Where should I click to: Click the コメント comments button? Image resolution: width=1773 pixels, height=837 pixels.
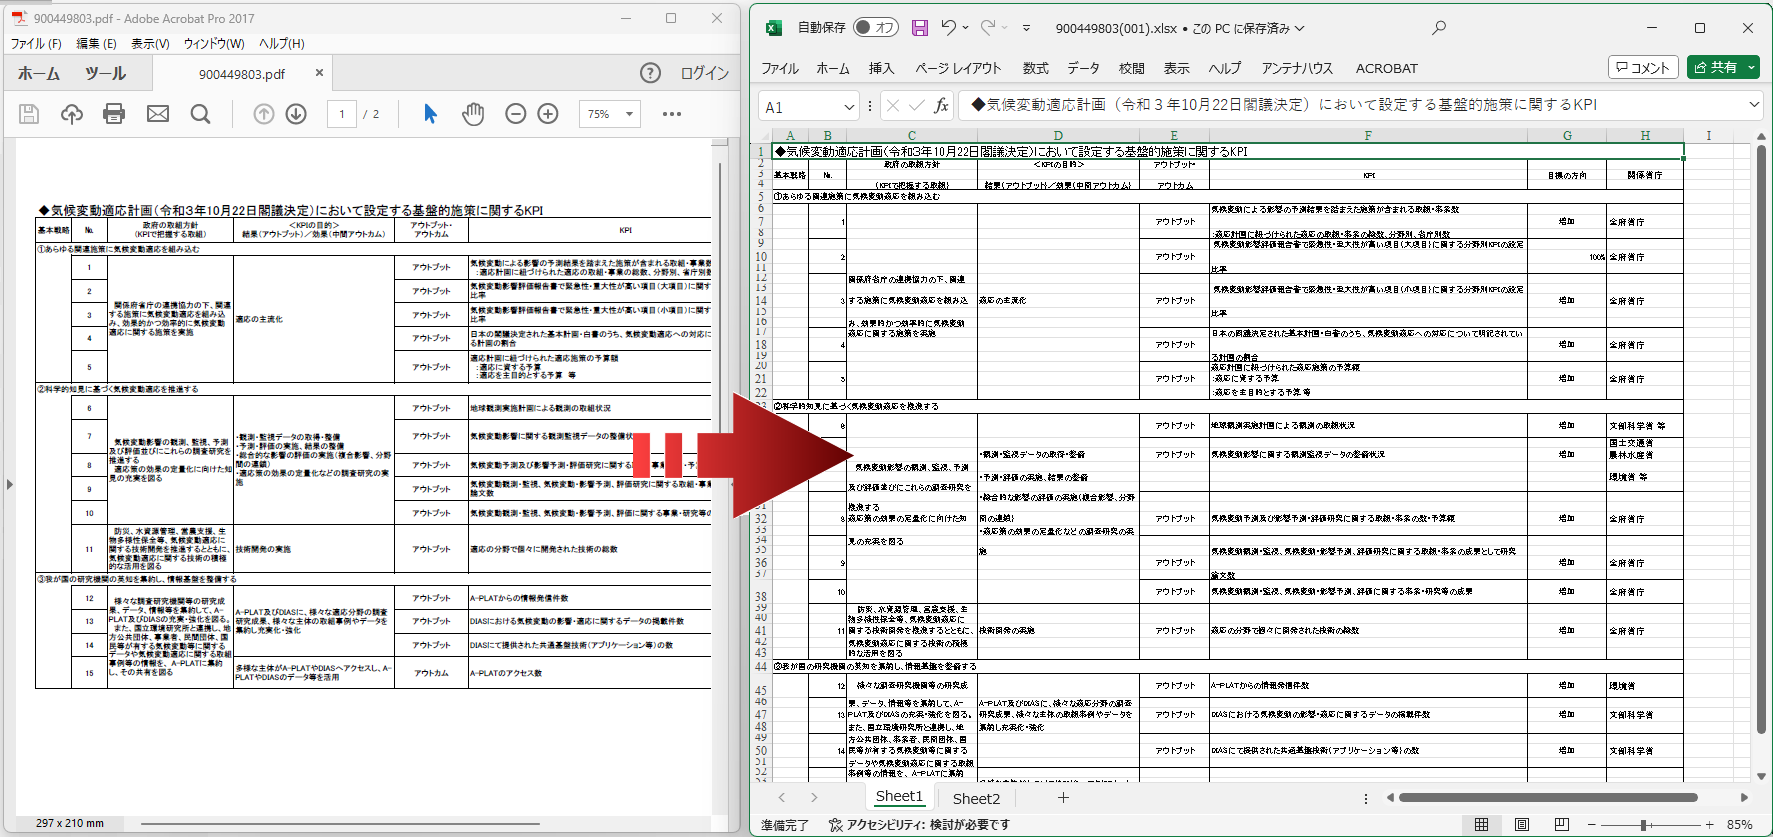(x=1642, y=67)
